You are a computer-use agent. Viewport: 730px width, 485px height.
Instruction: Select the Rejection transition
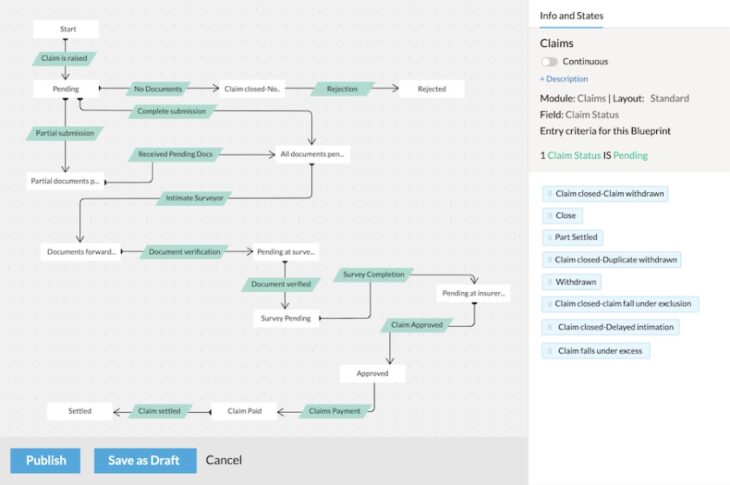[x=341, y=89]
